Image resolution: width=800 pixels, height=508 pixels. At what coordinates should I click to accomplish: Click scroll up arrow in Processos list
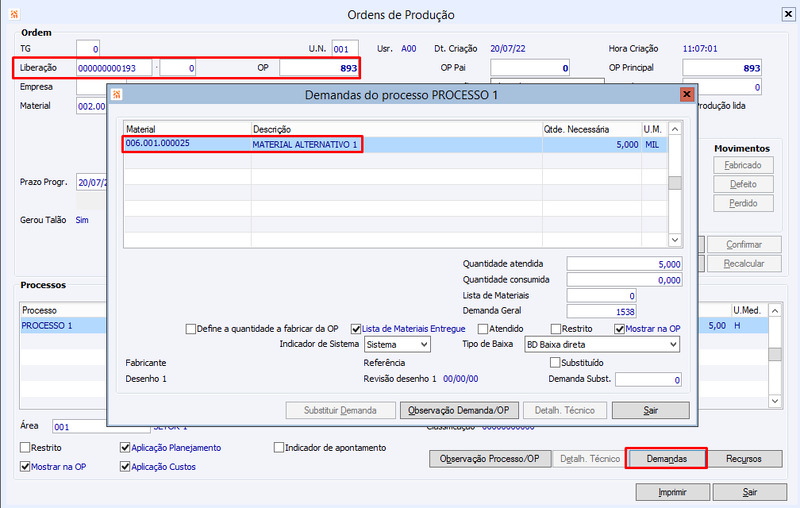coord(775,310)
